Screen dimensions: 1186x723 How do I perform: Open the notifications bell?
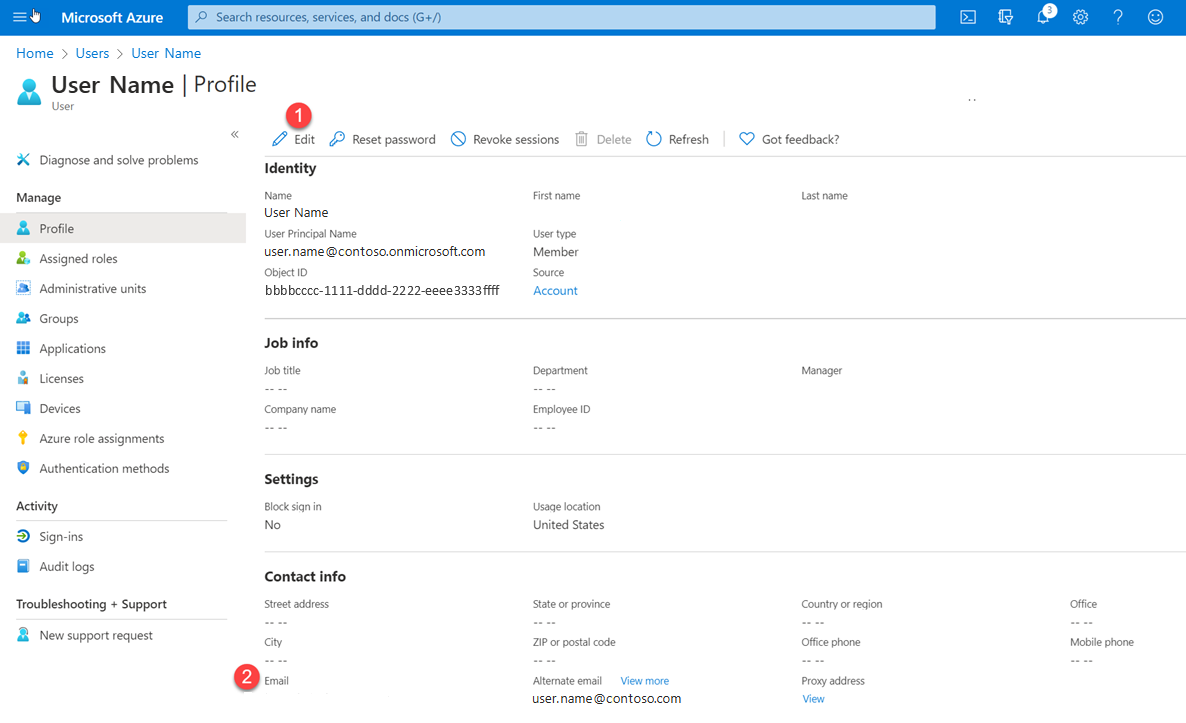[1042, 17]
